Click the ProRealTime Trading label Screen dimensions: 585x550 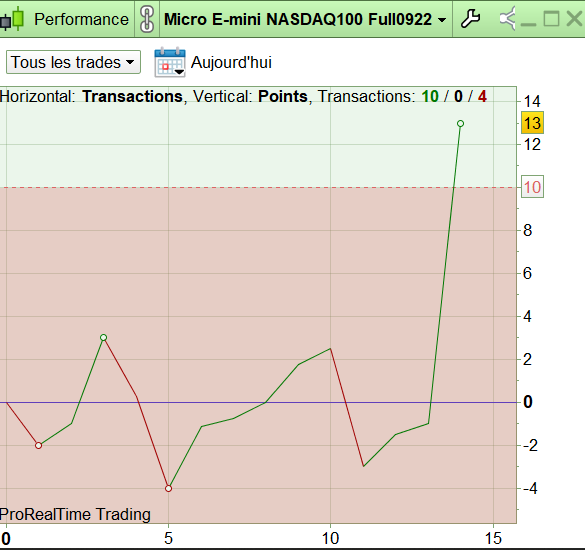click(x=75, y=514)
